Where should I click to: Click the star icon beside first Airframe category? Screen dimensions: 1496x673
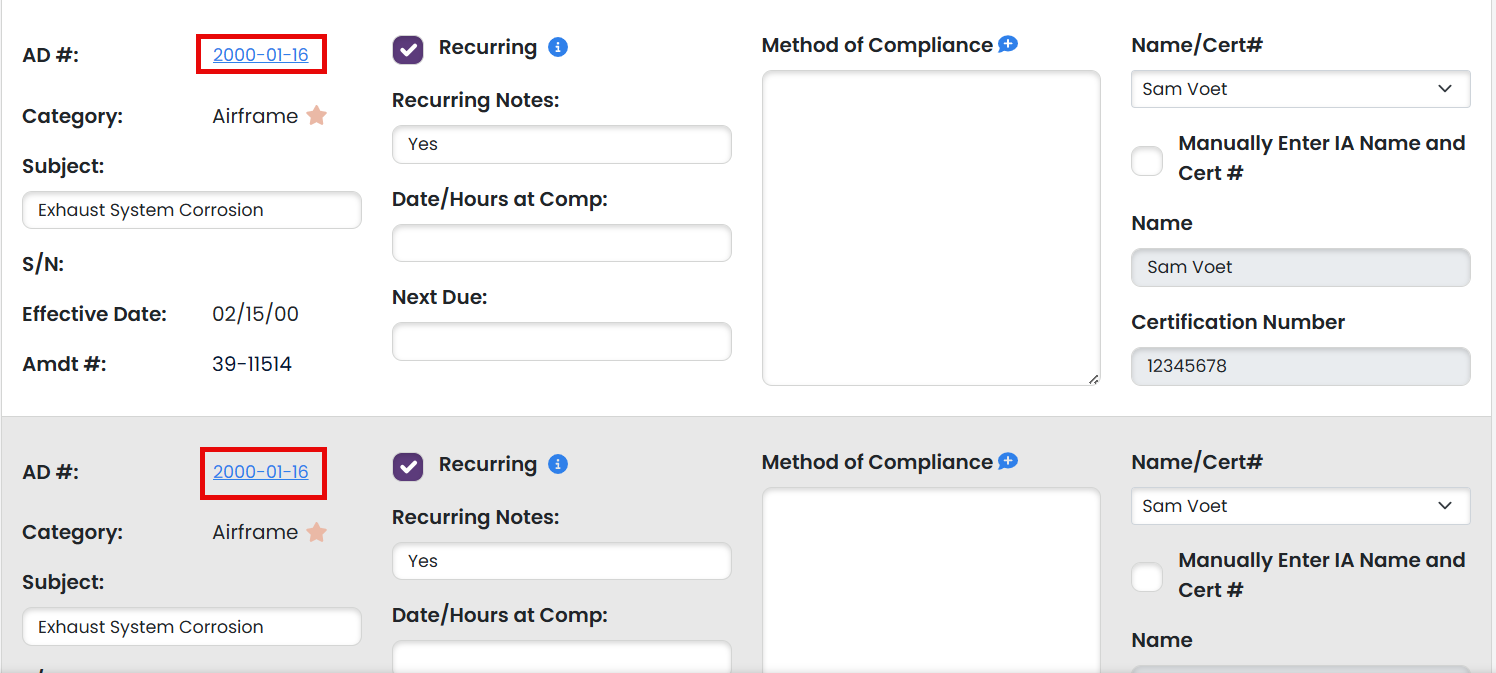(317, 116)
